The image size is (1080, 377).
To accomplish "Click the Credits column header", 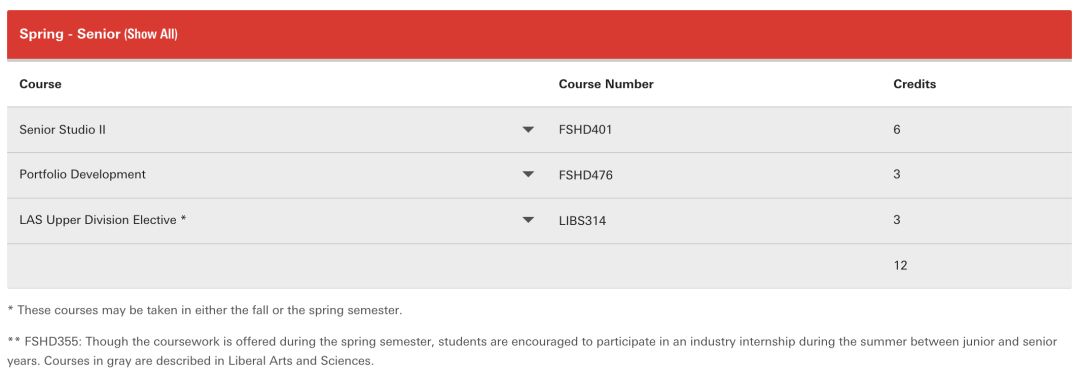I will pos(915,84).
